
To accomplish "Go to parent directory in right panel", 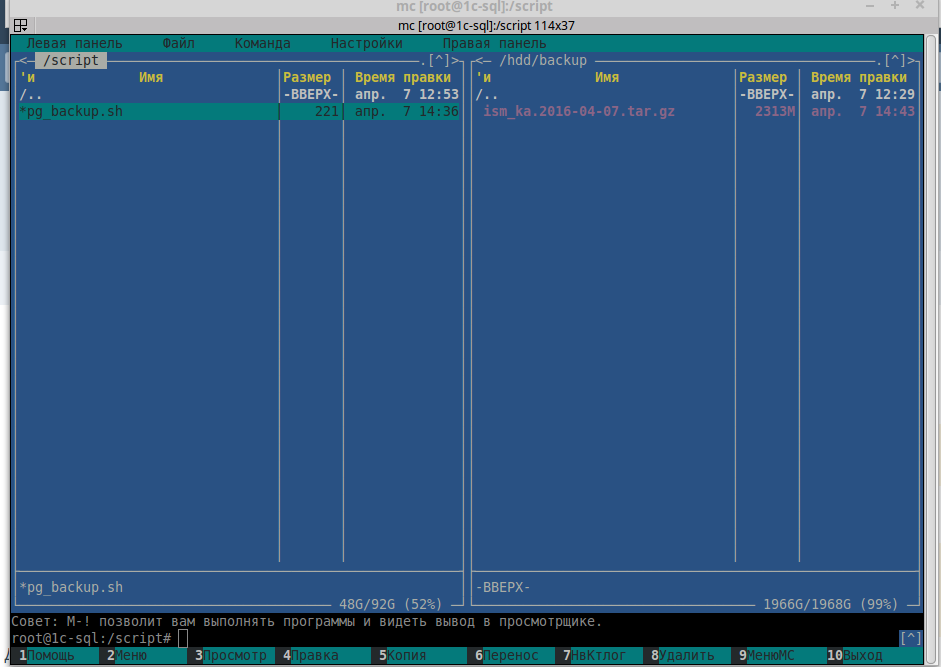I will point(487,94).
